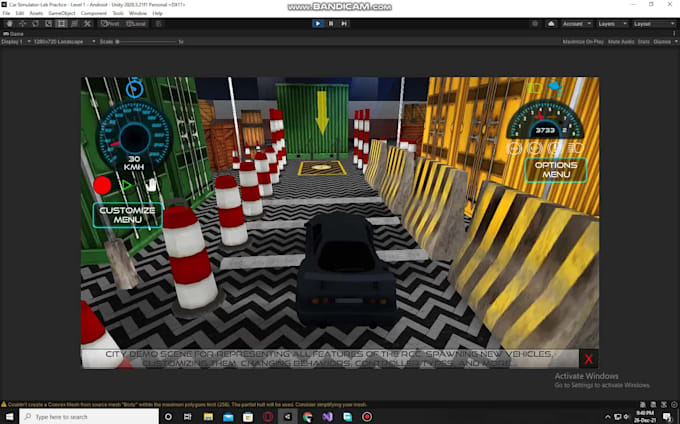Click the speedometer gauge showing 30 KMH
This screenshot has width=680, height=424.
(134, 137)
